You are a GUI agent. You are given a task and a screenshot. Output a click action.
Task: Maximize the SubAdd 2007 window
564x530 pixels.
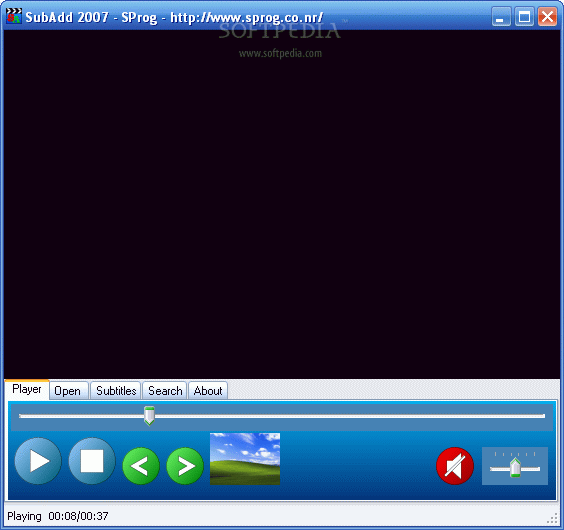coord(524,17)
